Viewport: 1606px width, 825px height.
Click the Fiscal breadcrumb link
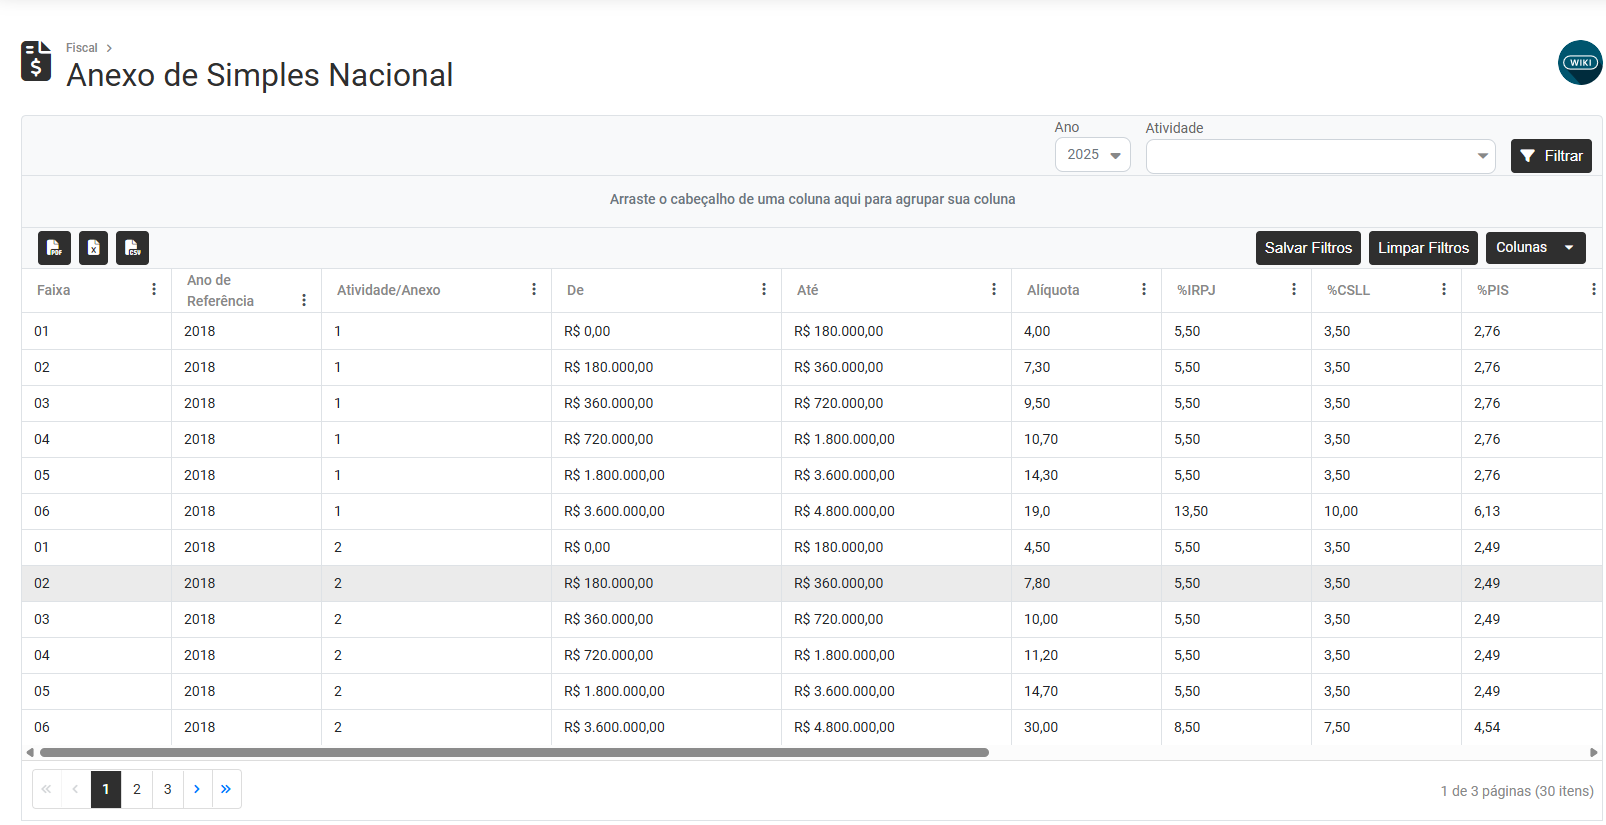click(82, 48)
